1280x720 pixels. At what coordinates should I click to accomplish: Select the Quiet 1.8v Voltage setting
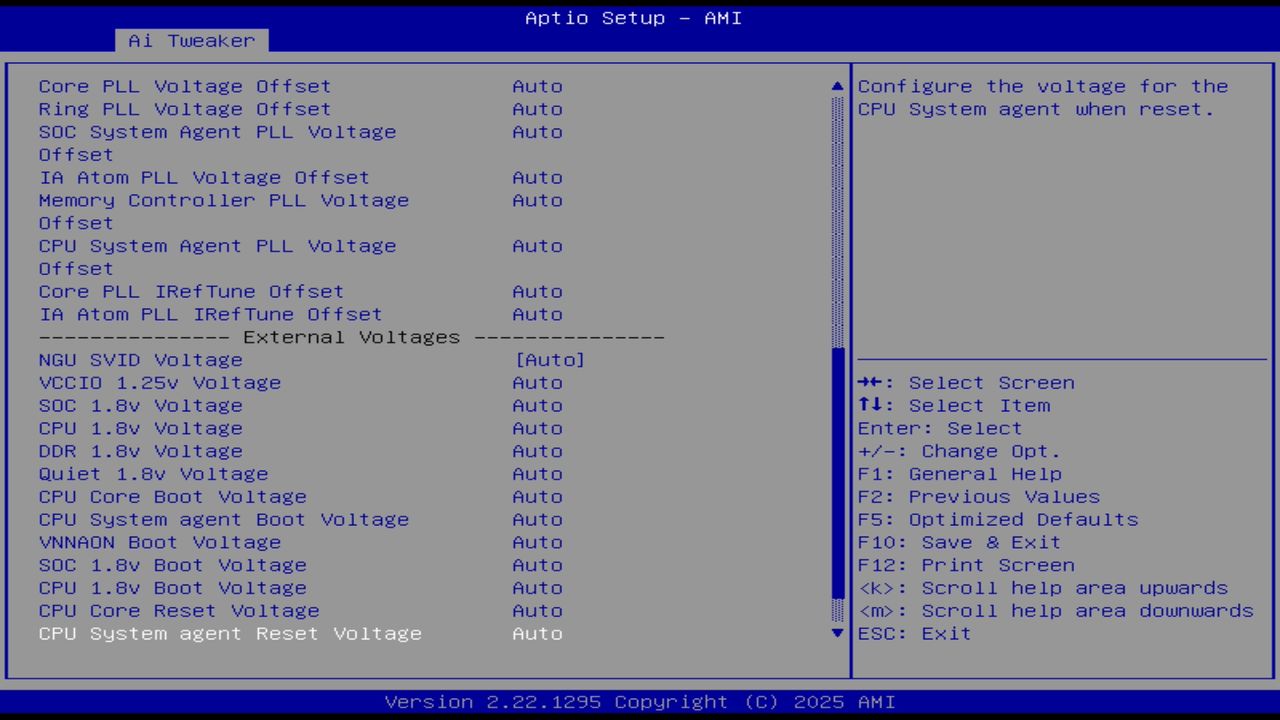tap(153, 473)
